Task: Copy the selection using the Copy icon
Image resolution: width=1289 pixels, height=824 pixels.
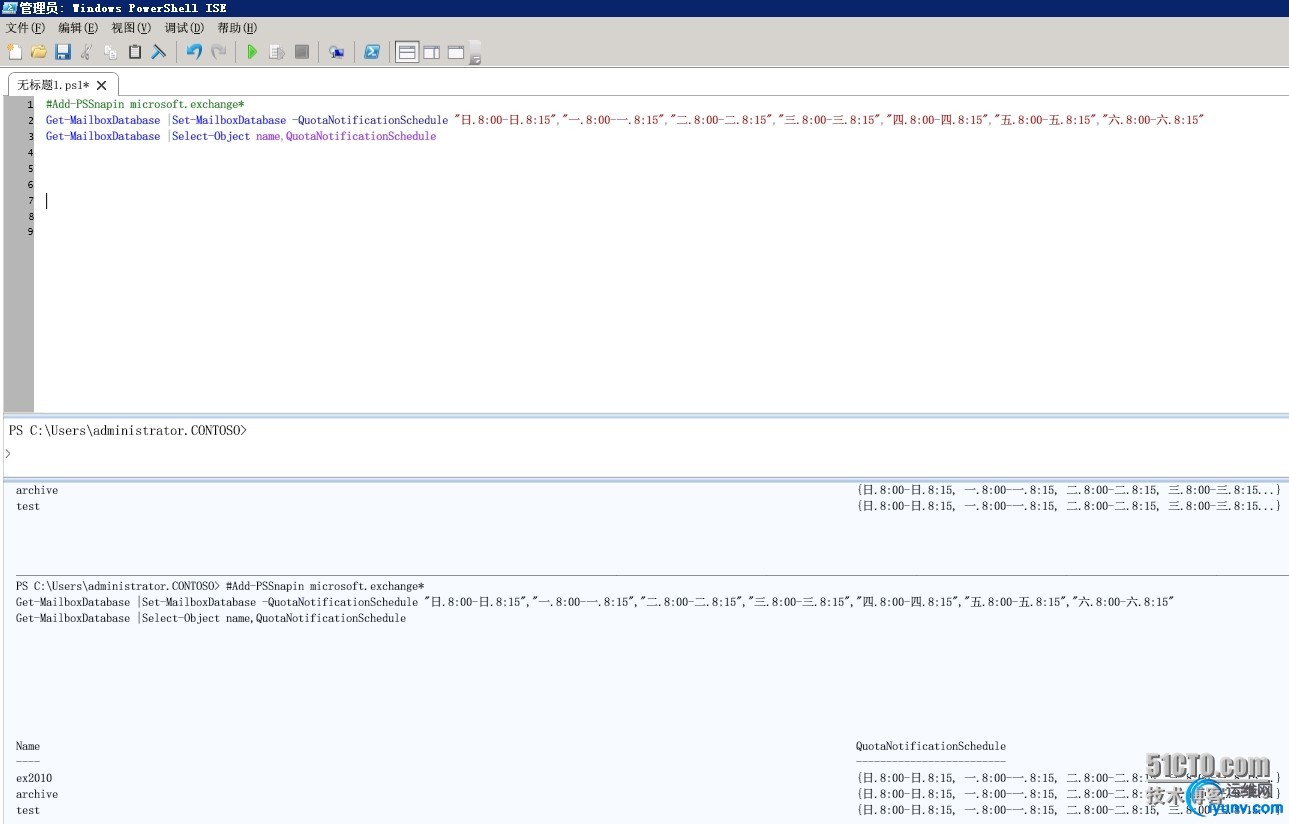Action: [111, 52]
